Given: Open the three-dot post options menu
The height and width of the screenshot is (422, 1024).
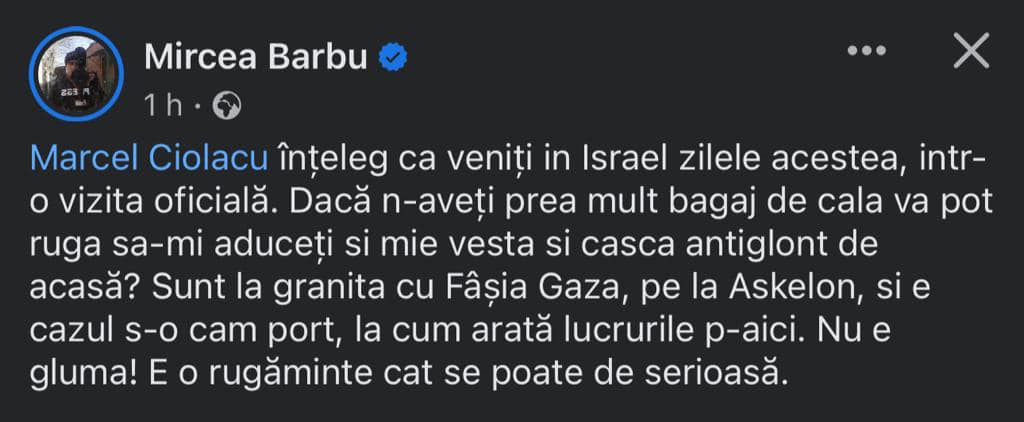Looking at the screenshot, I should click(866, 52).
